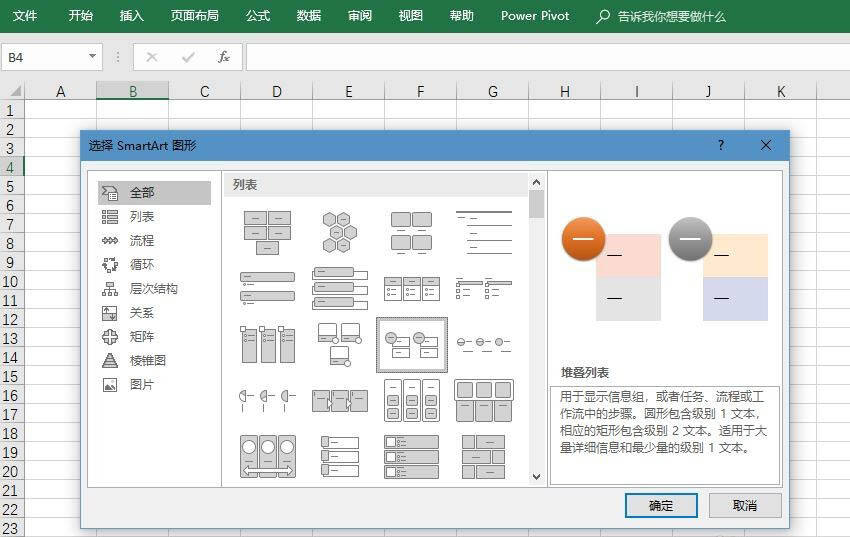
Task: Choose the 循环 cycle category icon
Action: (110, 265)
